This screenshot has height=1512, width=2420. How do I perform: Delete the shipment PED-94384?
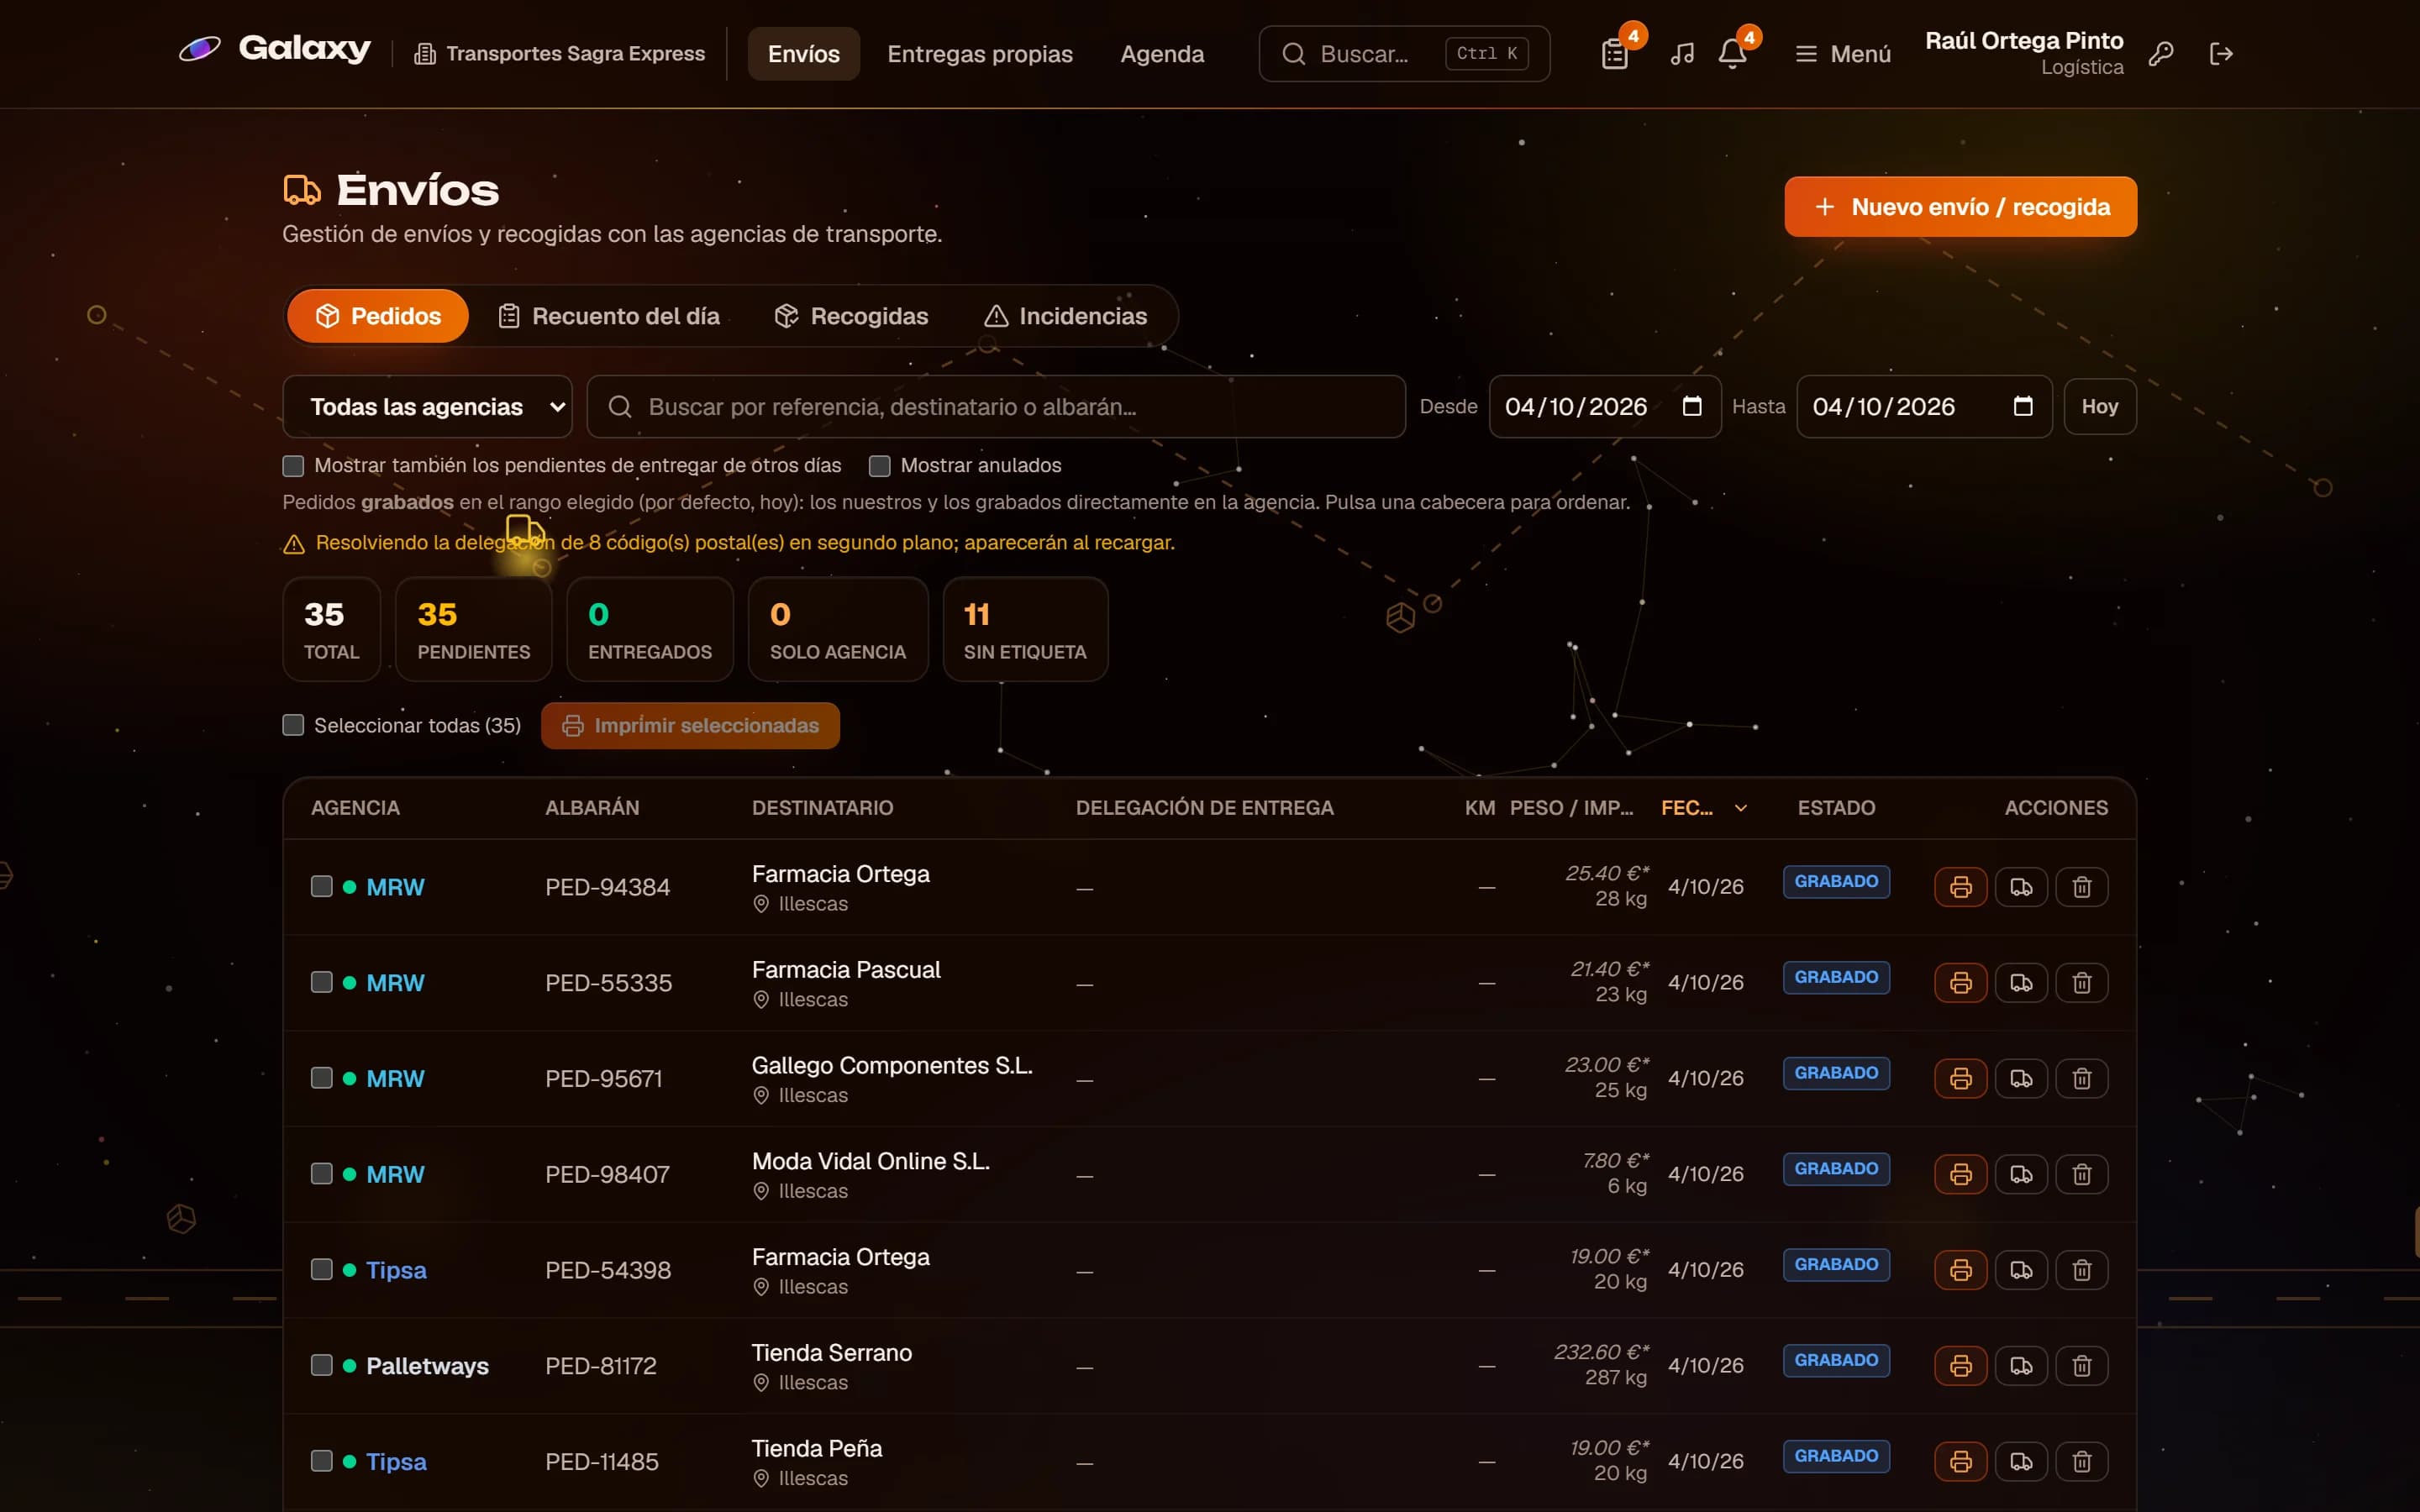click(x=2082, y=887)
